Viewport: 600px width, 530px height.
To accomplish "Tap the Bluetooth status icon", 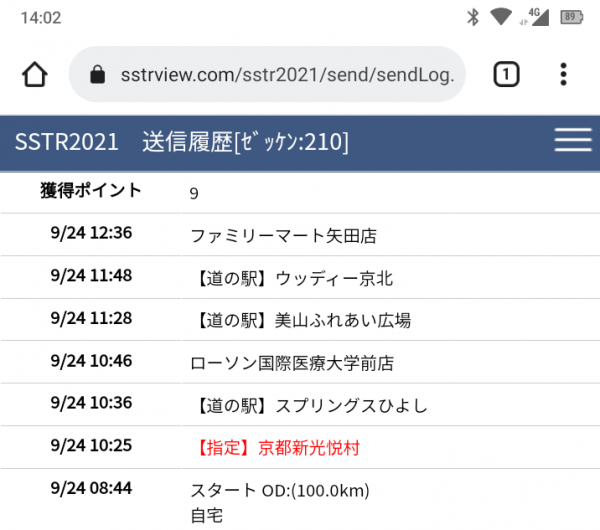I will click(475, 17).
